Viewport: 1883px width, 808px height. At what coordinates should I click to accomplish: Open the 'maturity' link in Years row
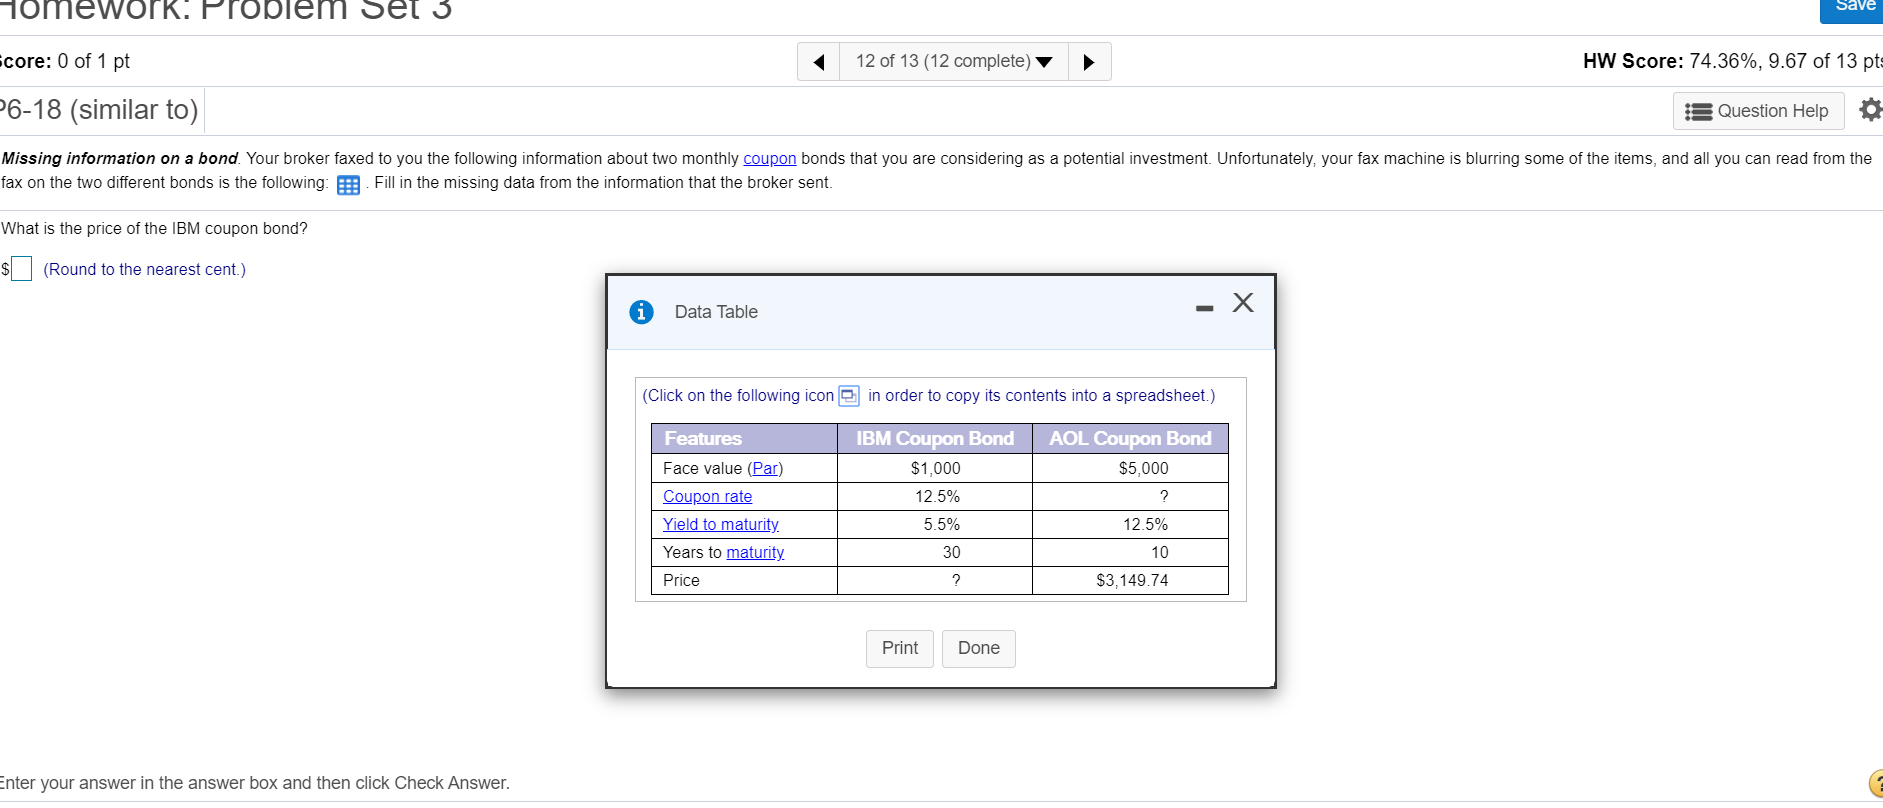click(x=755, y=552)
